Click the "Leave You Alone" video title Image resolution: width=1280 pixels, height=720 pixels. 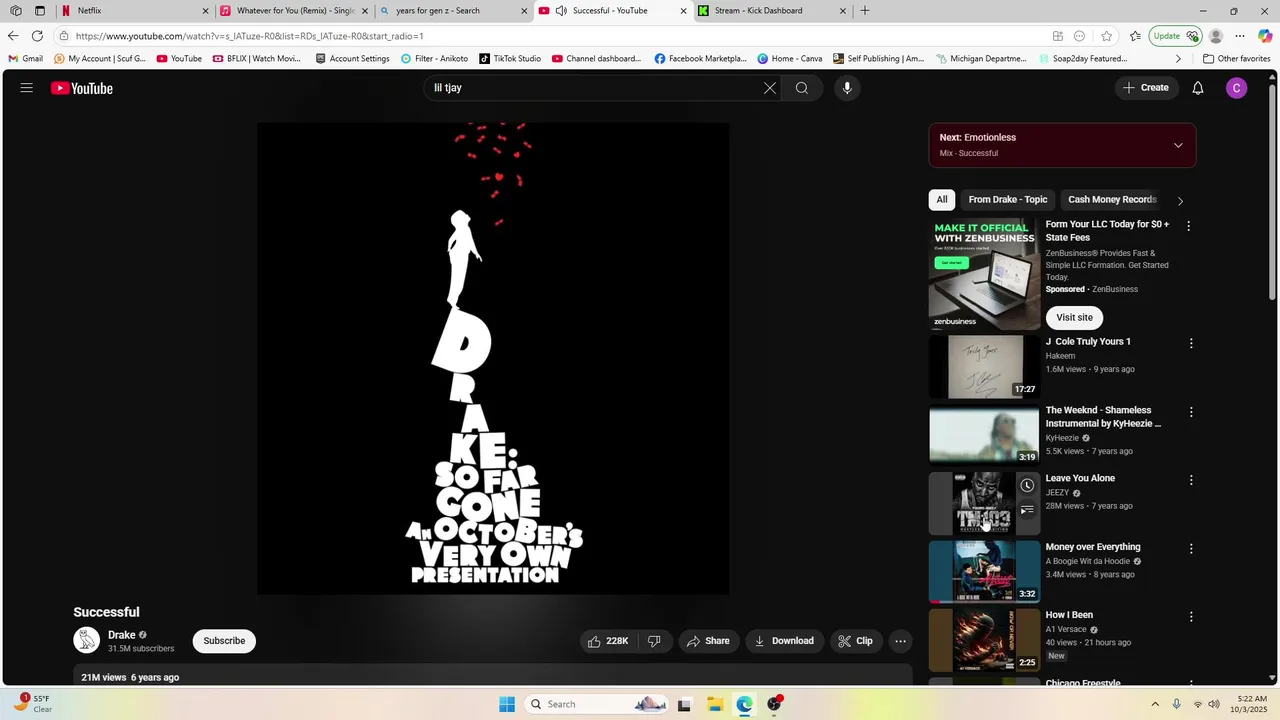[x=1080, y=478]
